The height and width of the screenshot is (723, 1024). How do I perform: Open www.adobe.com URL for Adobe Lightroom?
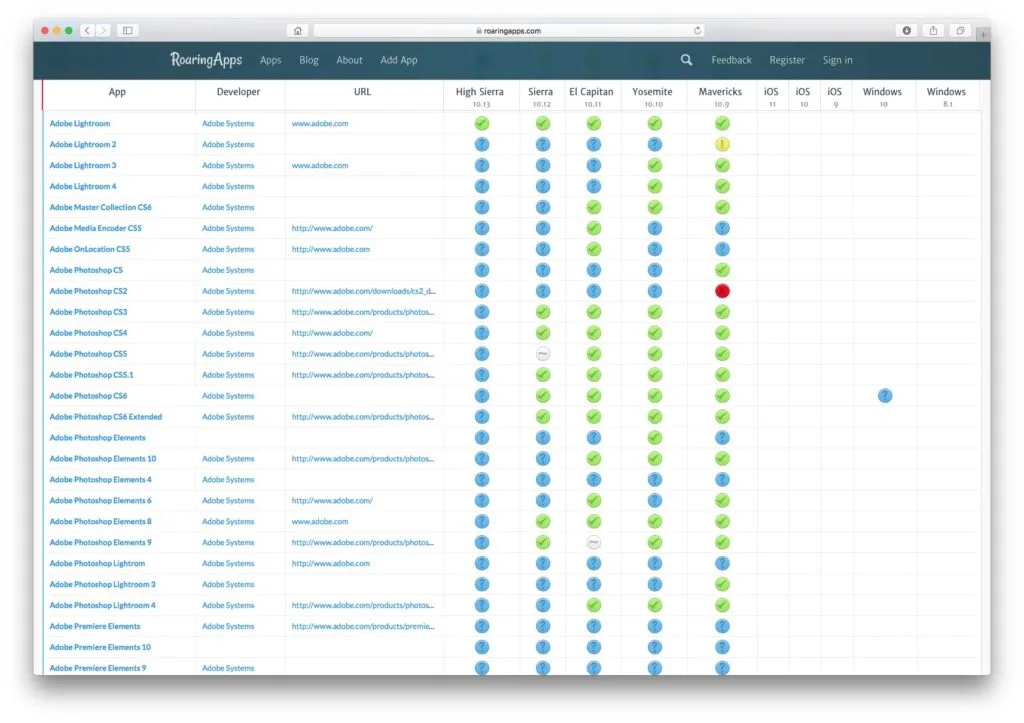pyautogui.click(x=320, y=123)
